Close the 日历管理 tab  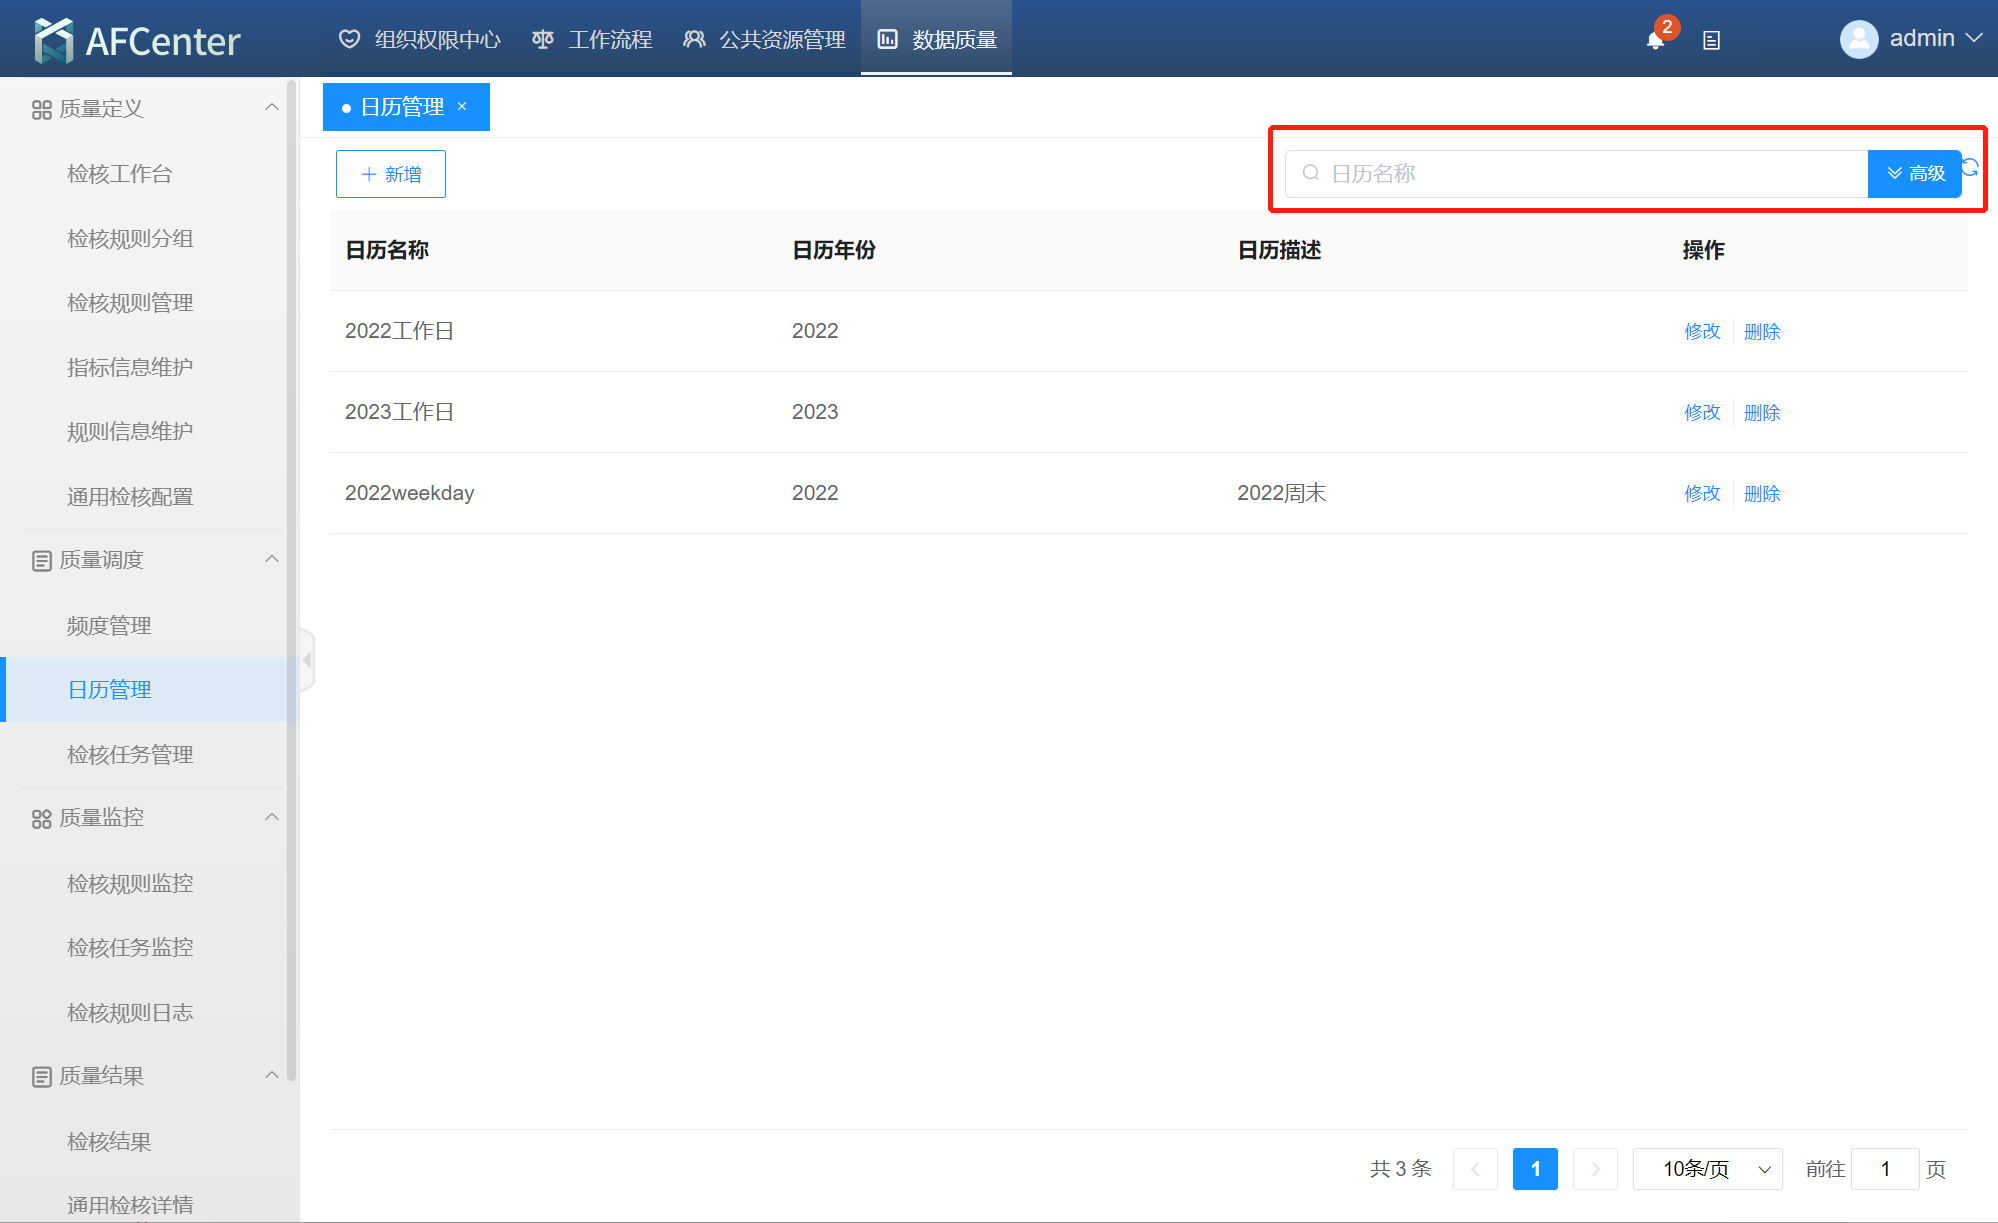click(x=462, y=106)
